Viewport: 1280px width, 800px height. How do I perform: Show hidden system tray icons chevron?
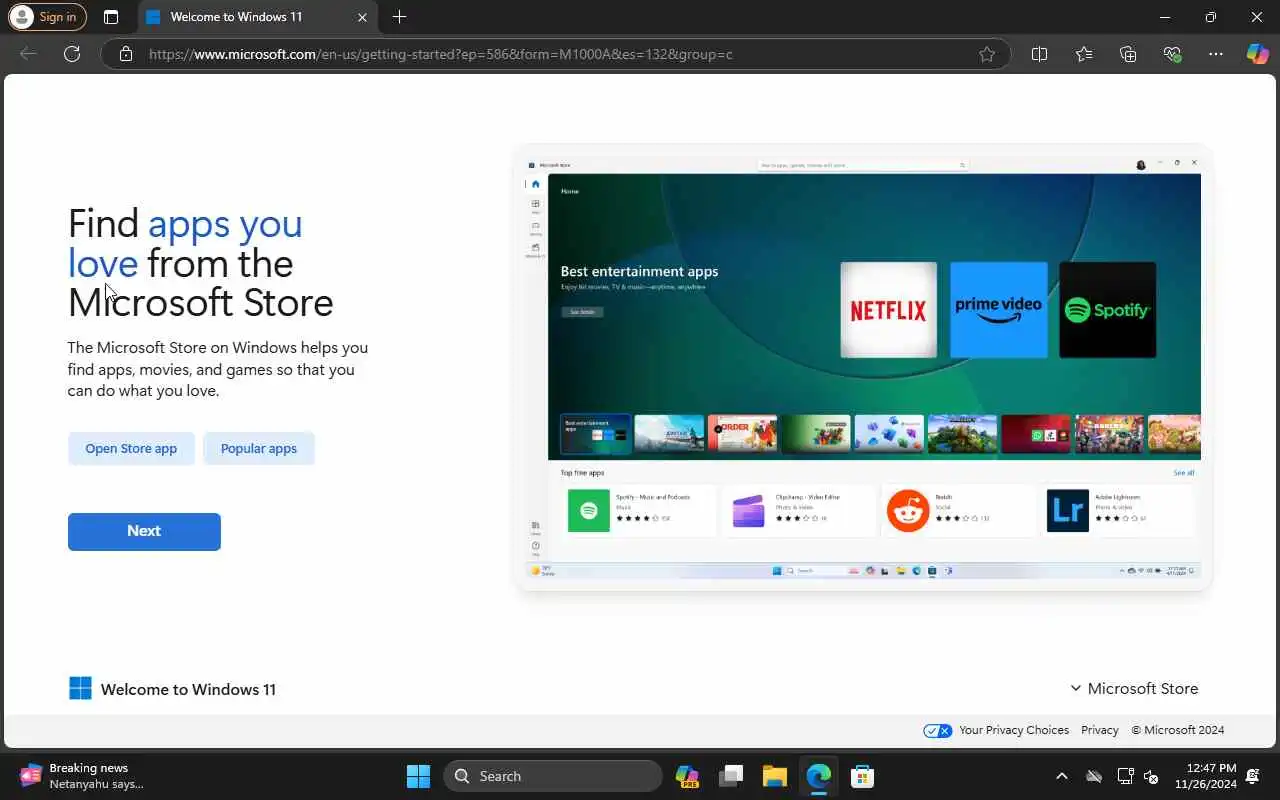[1062, 776]
